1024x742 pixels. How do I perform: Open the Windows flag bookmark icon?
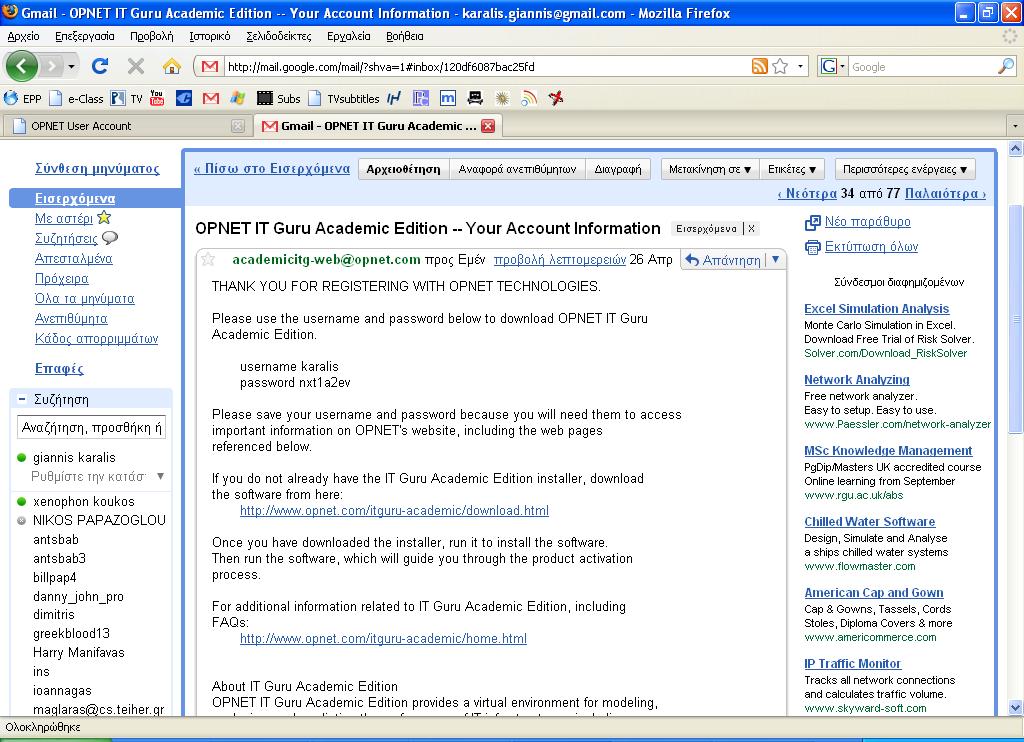(238, 99)
